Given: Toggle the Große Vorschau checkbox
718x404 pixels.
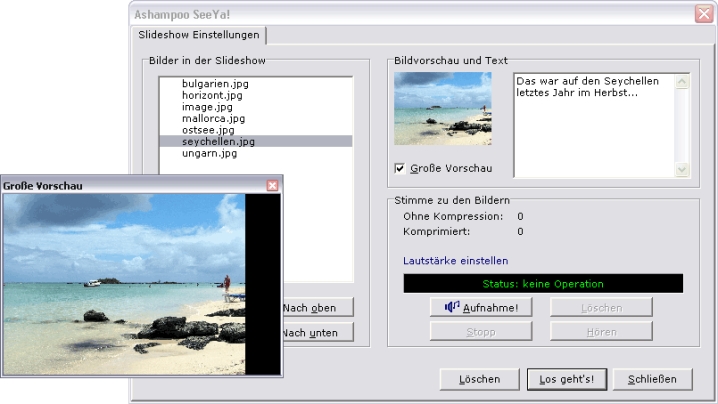Looking at the screenshot, I should 400,168.
